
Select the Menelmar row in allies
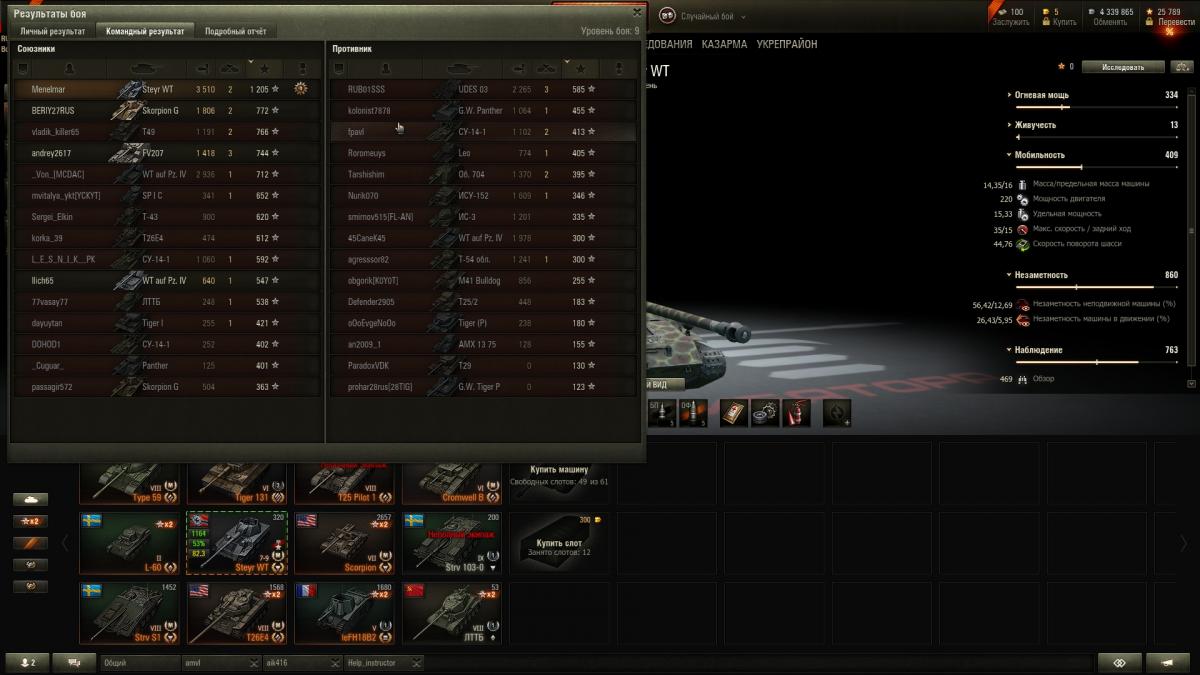coord(167,89)
